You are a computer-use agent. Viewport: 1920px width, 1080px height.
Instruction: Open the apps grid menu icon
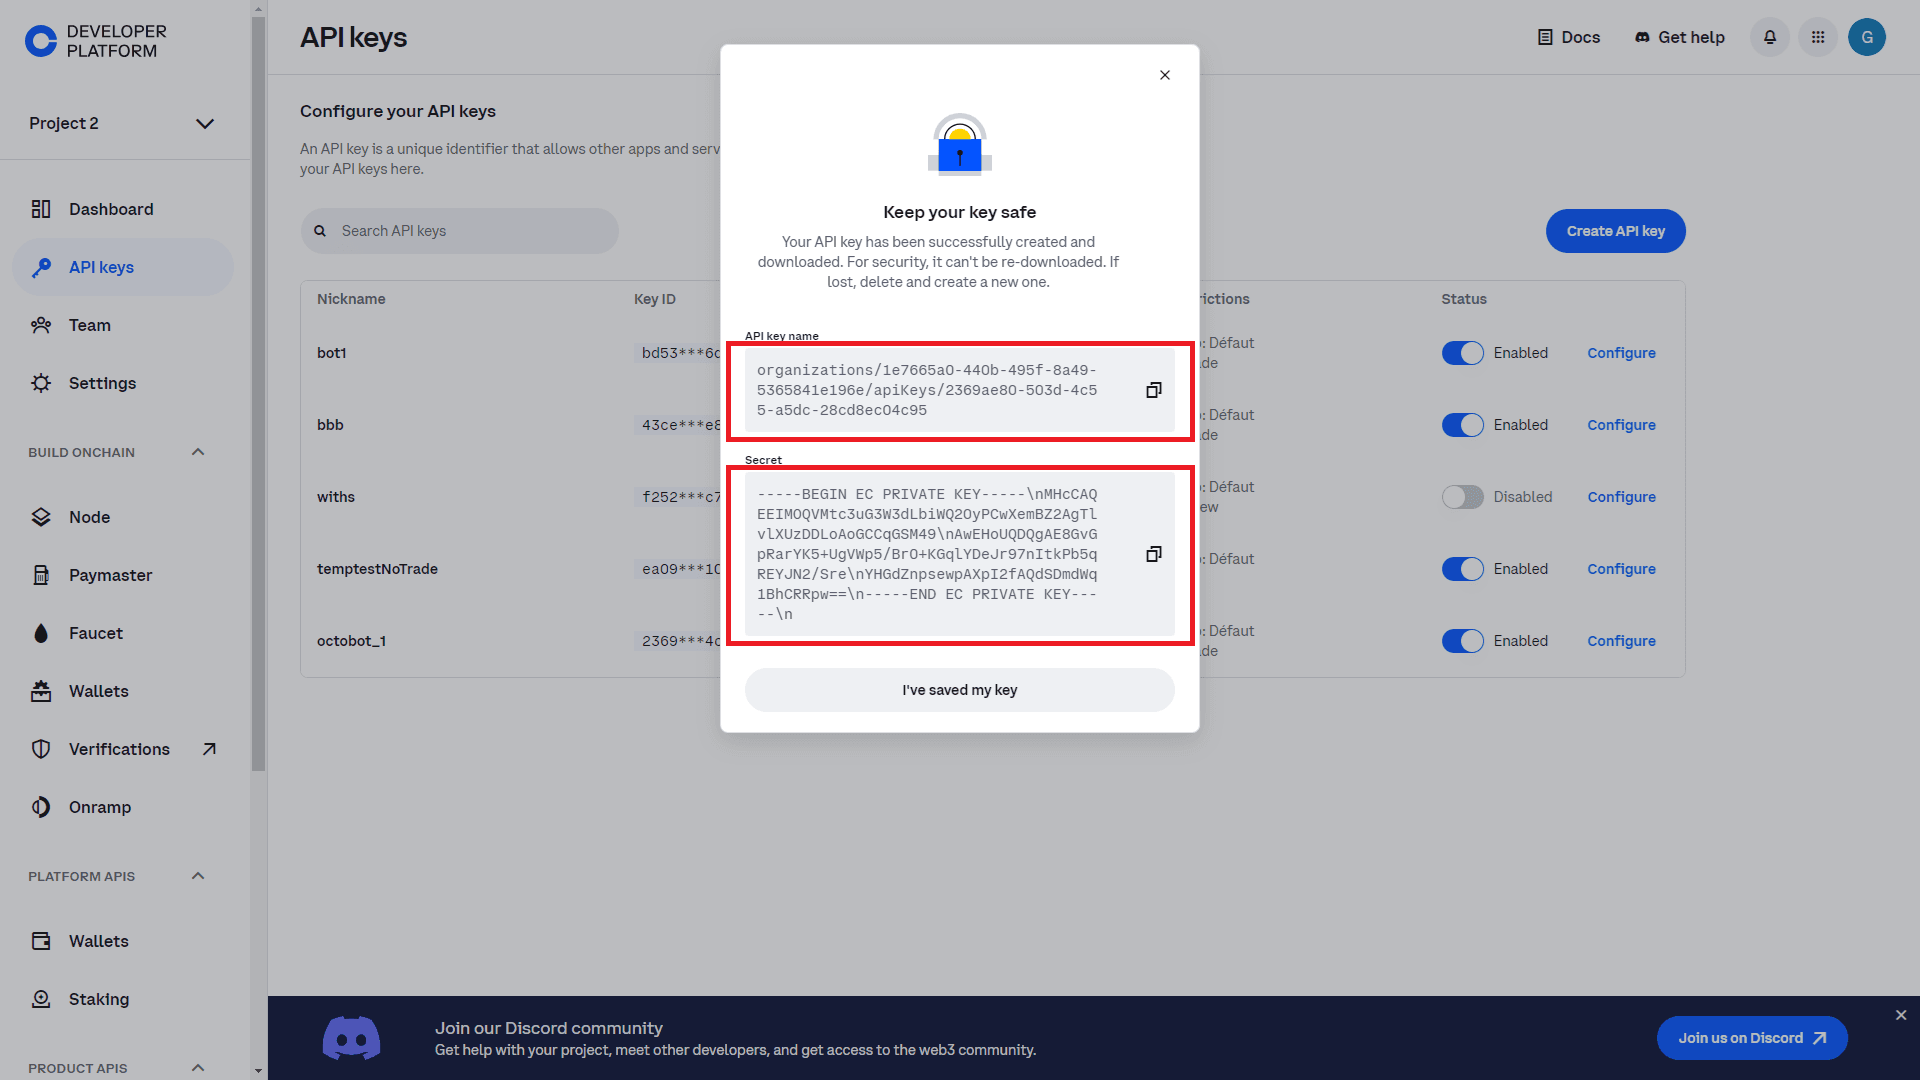click(x=1818, y=37)
